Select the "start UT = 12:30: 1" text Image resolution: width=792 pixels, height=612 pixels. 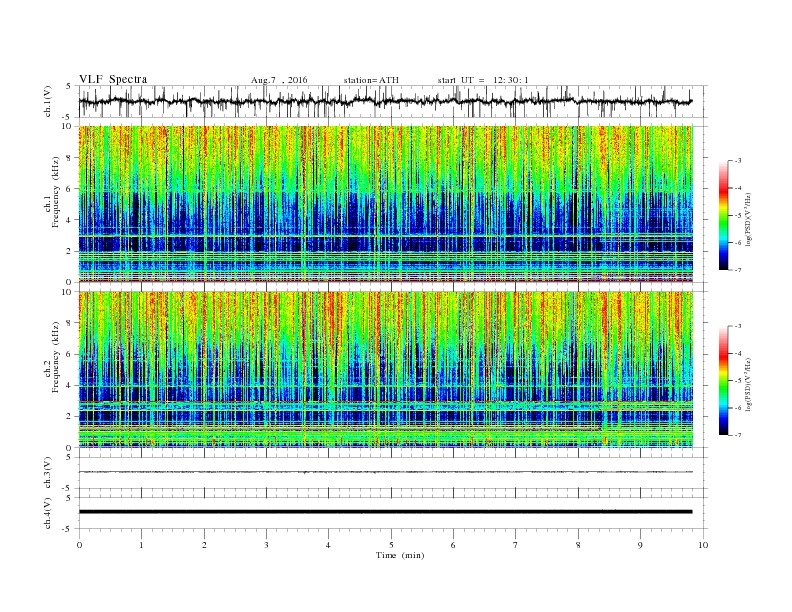pyautogui.click(x=483, y=80)
